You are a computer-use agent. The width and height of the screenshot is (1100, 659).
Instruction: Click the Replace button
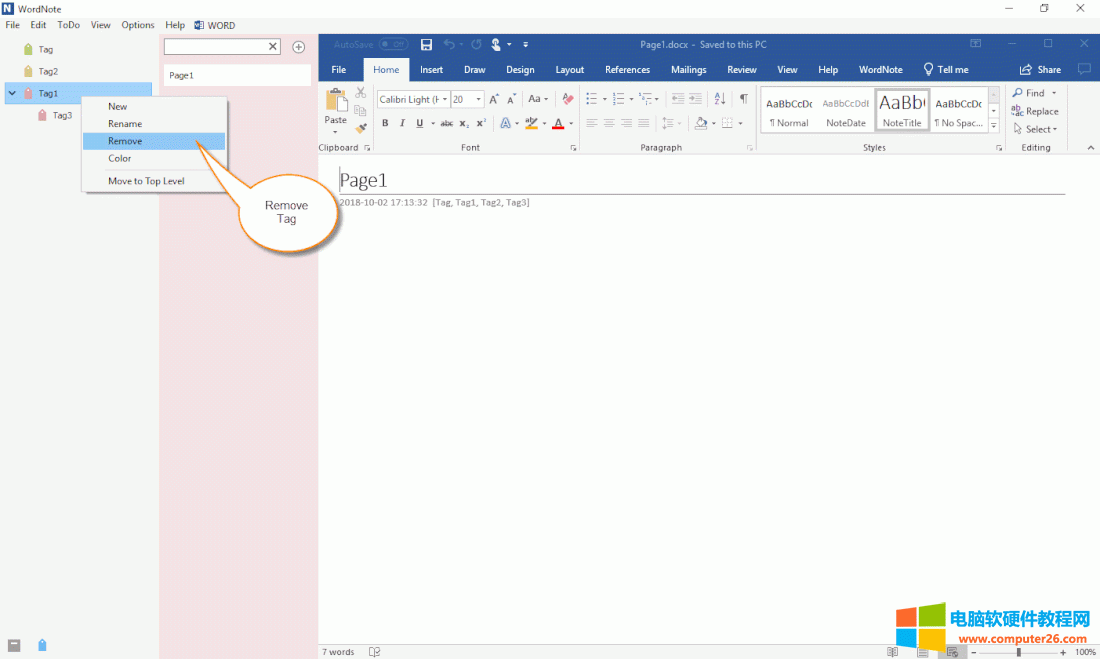pyautogui.click(x=1035, y=111)
